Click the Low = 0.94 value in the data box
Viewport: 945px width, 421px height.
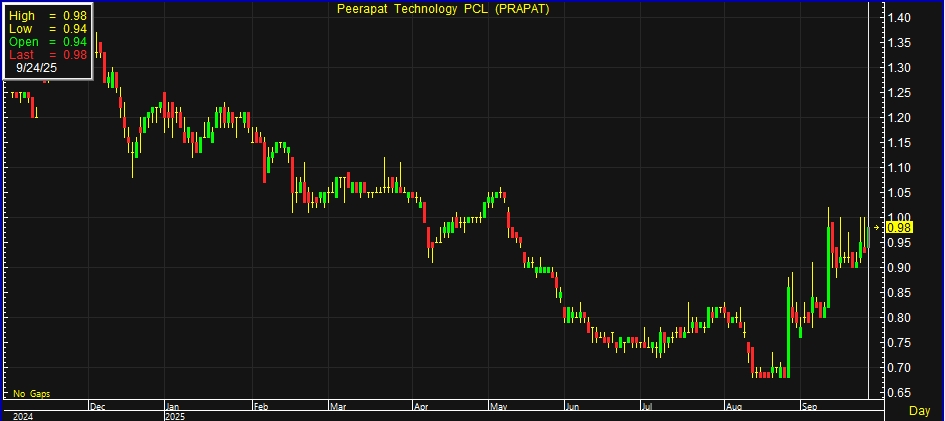coord(48,29)
